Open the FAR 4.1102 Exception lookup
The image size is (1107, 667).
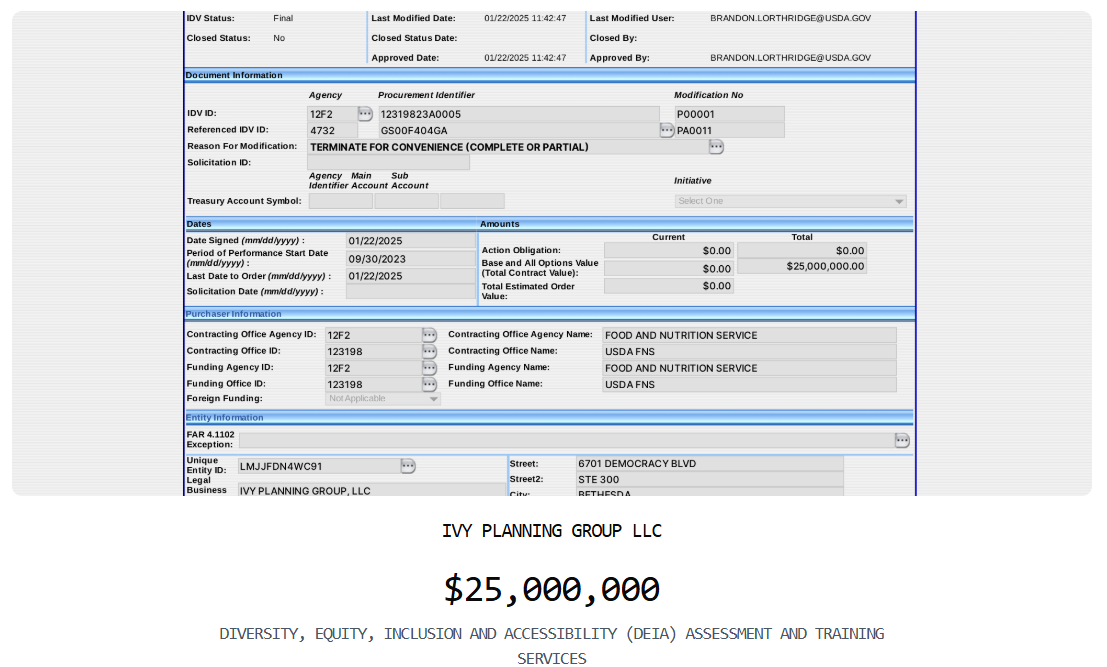901,440
